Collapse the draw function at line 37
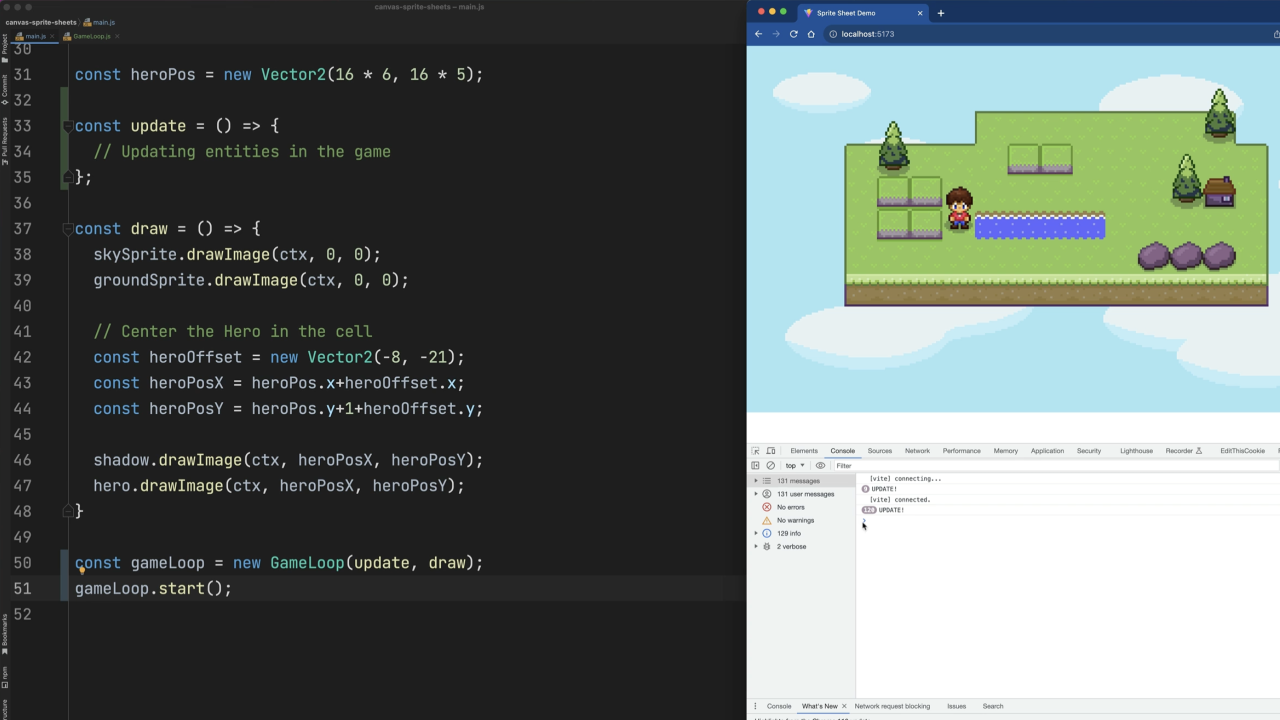This screenshot has width=1280, height=720. point(68,229)
